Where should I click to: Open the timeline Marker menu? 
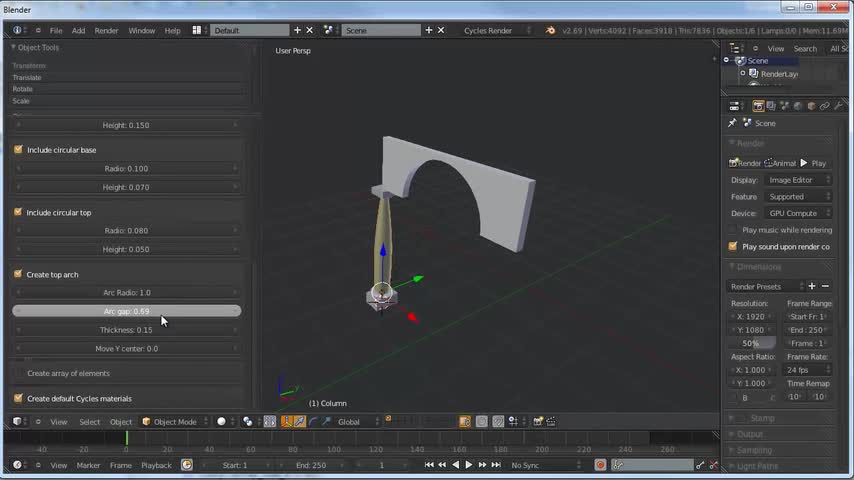click(88, 465)
